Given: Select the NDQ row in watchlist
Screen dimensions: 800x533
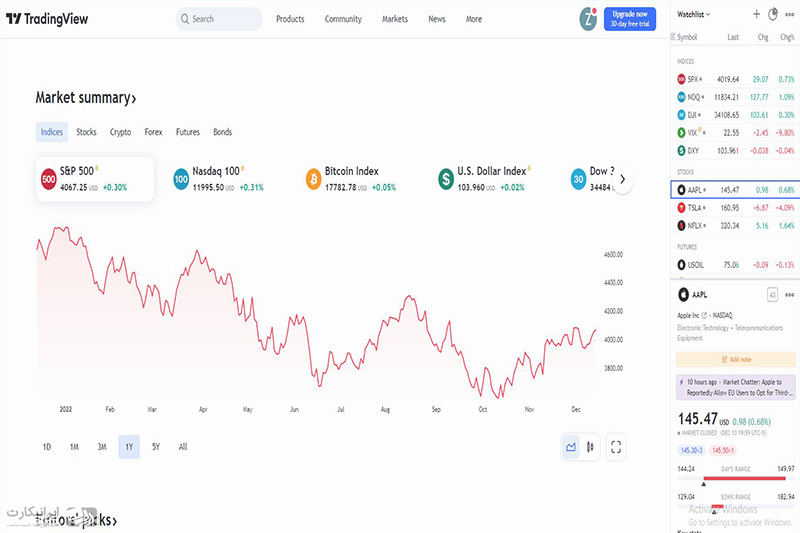Looking at the screenshot, I should [735, 97].
